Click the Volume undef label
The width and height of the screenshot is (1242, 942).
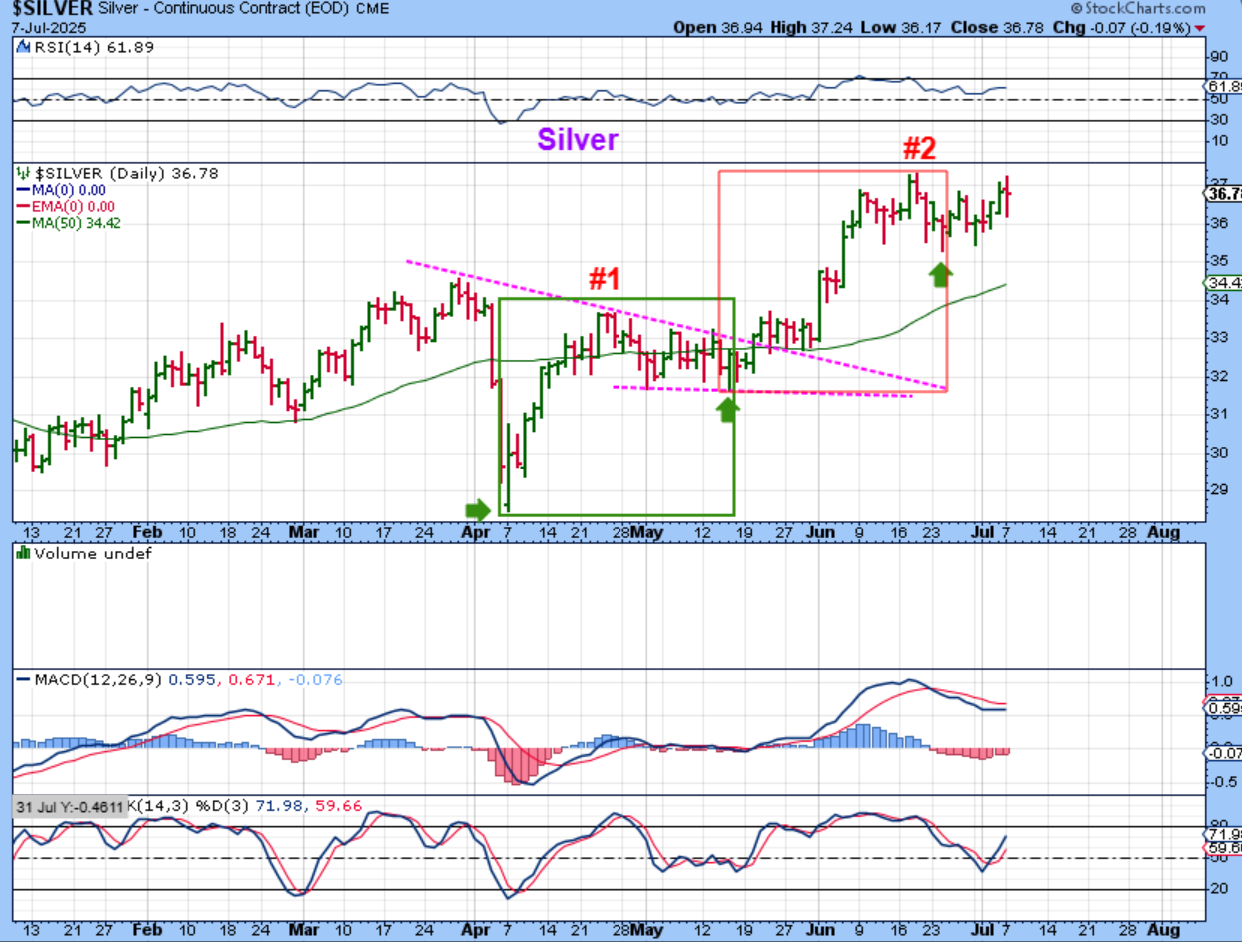tap(92, 553)
